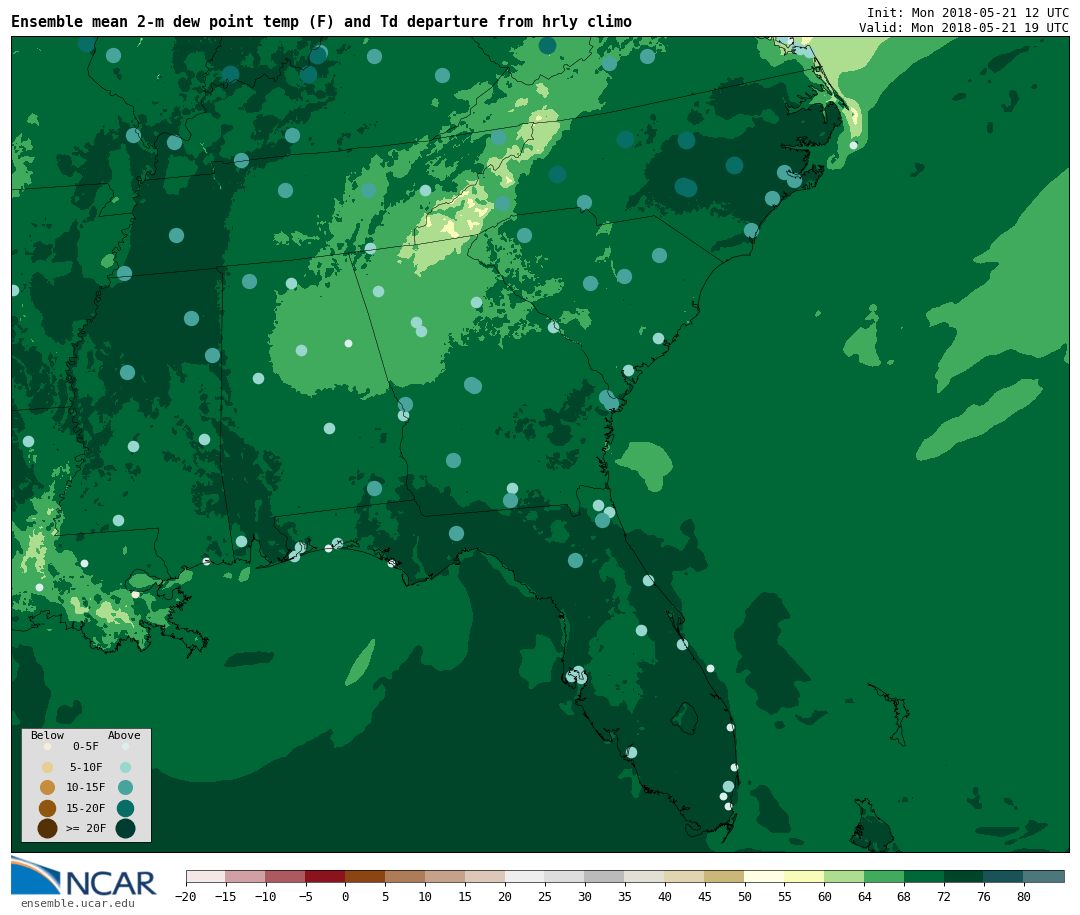Pick the -5 to 0 dark red swatch
The image size is (1080, 915).
tap(325, 876)
